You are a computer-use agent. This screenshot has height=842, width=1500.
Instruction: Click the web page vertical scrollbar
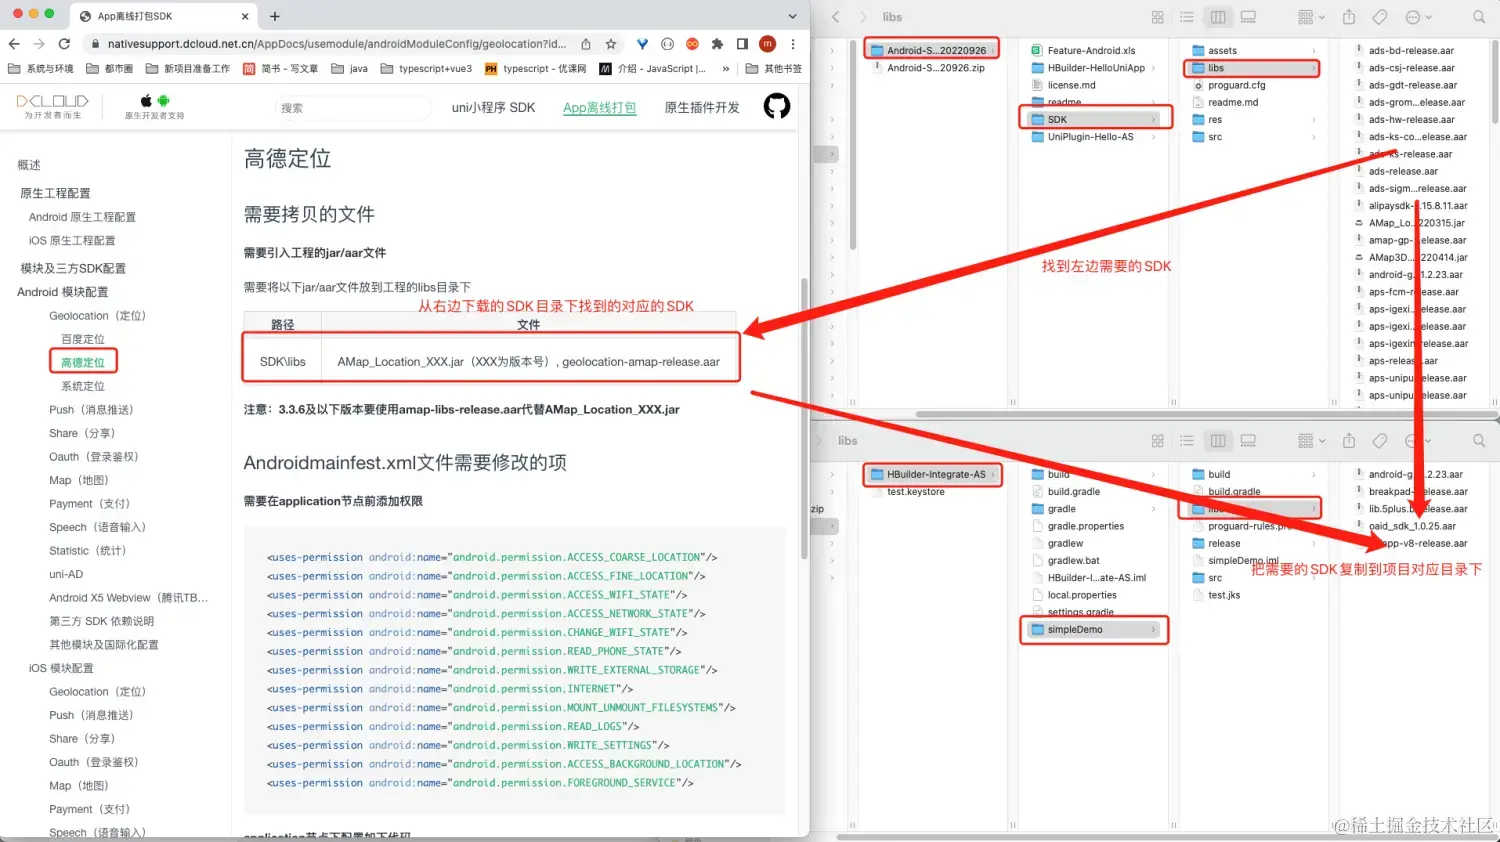tap(804, 420)
